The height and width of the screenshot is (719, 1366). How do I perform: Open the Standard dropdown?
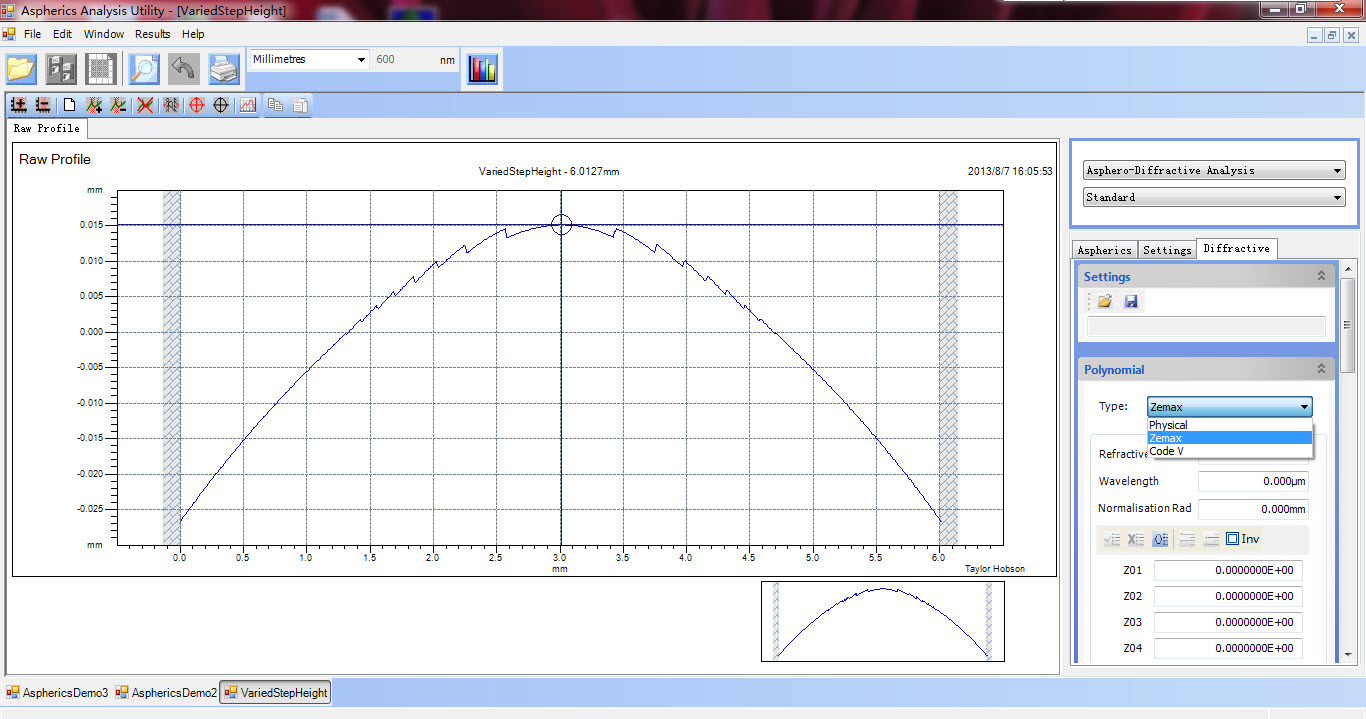[1215, 197]
